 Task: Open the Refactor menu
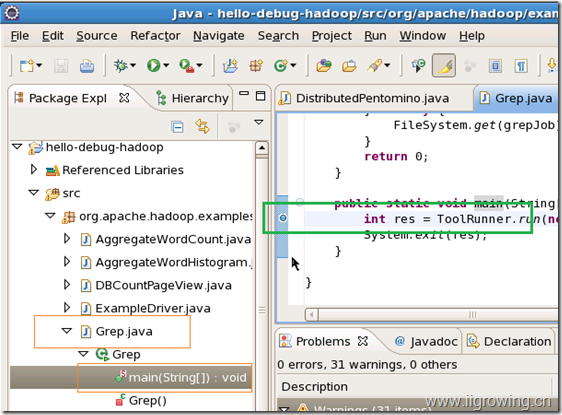click(155, 36)
